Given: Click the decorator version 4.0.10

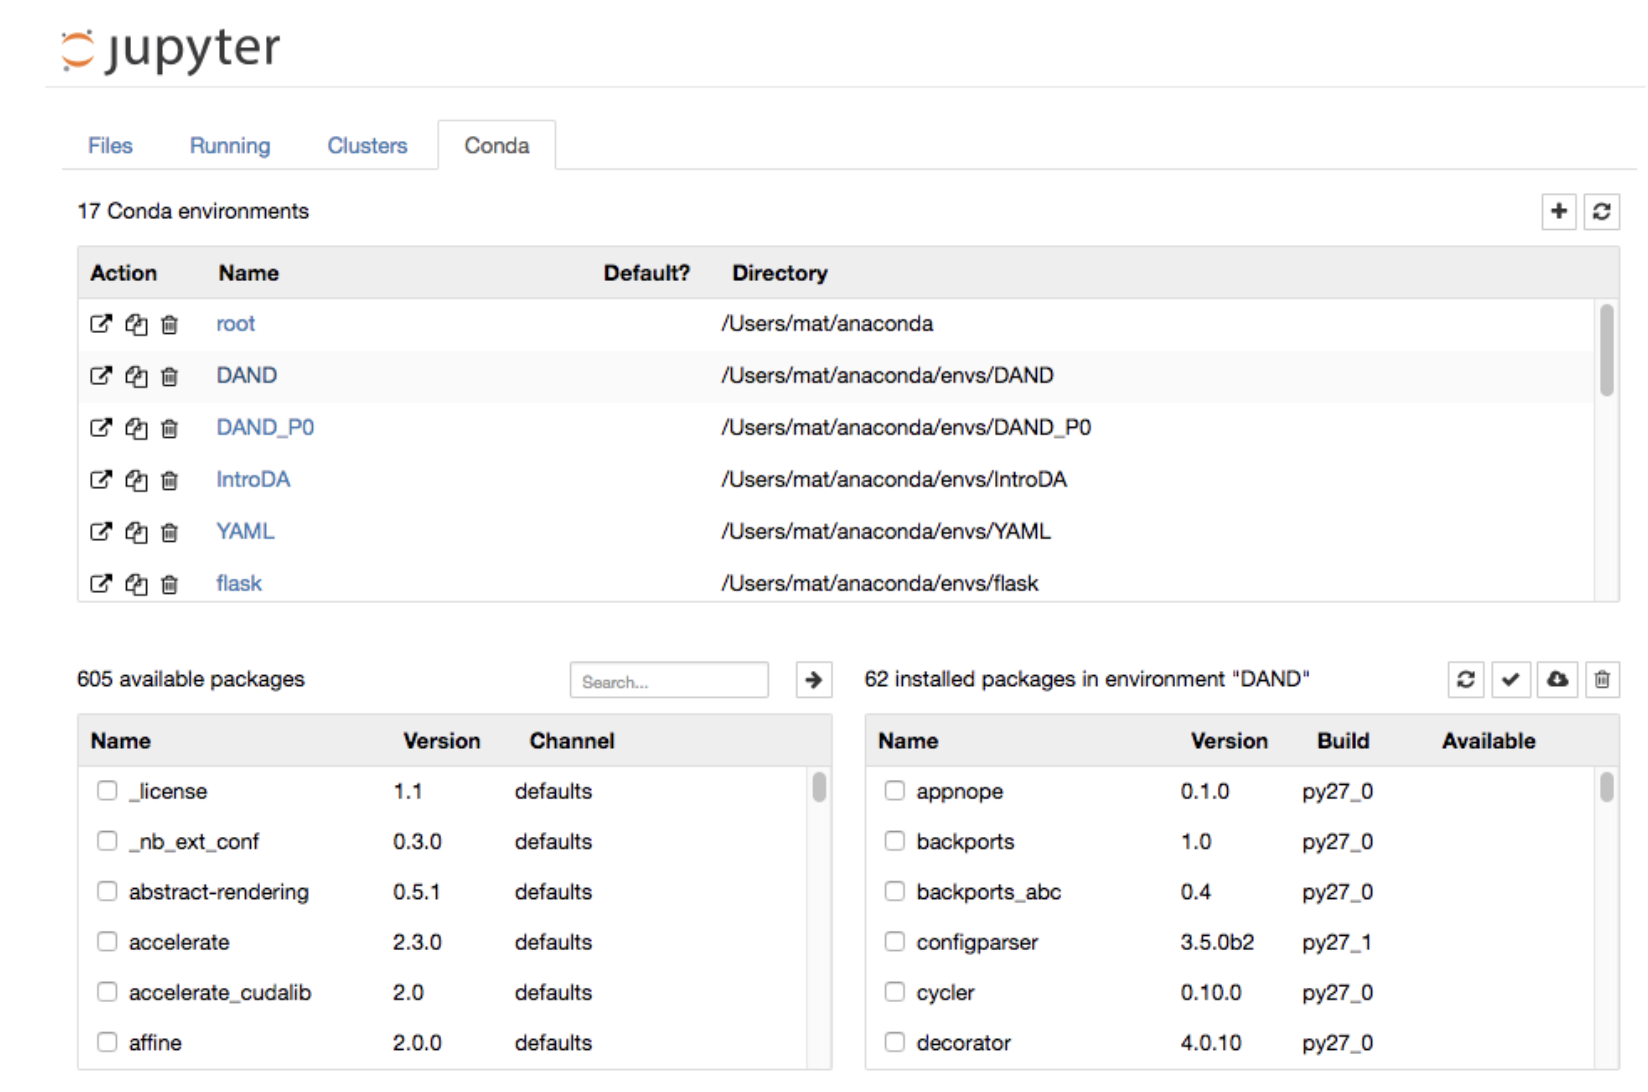Looking at the screenshot, I should coord(1211,1043).
